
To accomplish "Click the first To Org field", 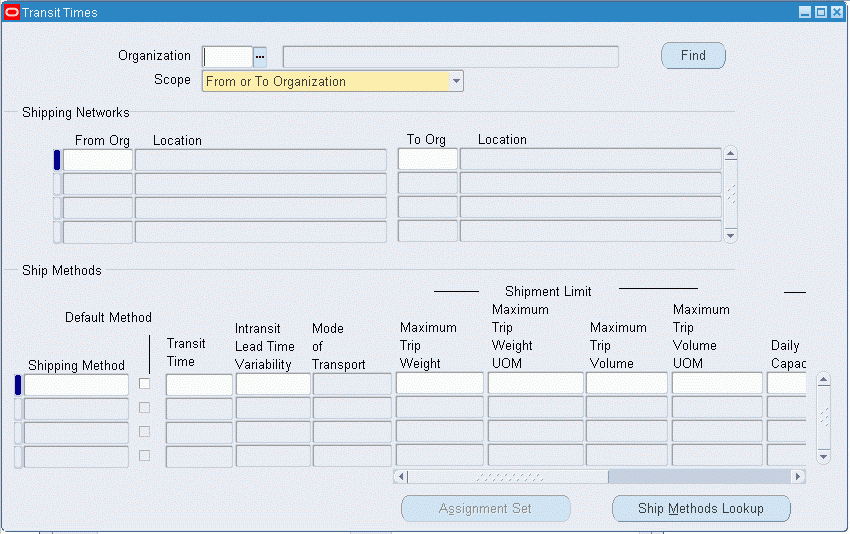I will point(428,159).
